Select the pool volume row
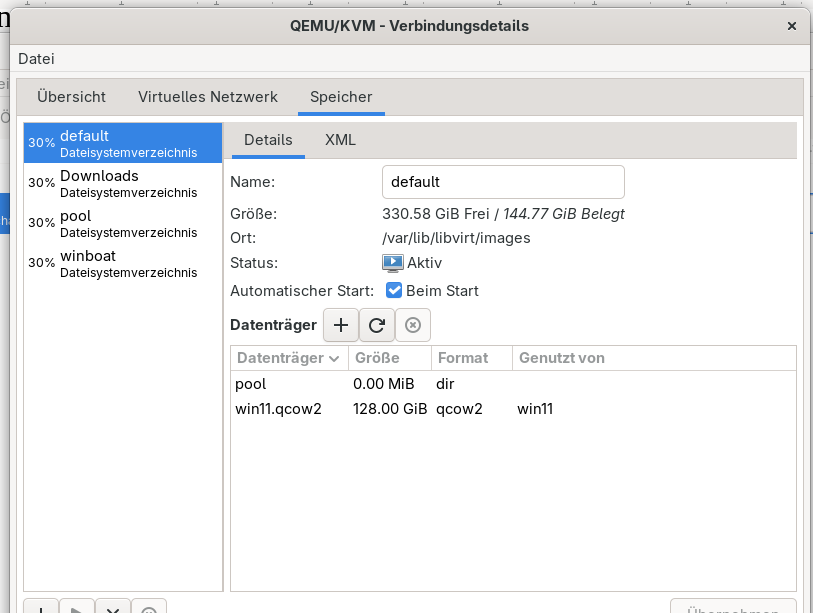 [513, 384]
